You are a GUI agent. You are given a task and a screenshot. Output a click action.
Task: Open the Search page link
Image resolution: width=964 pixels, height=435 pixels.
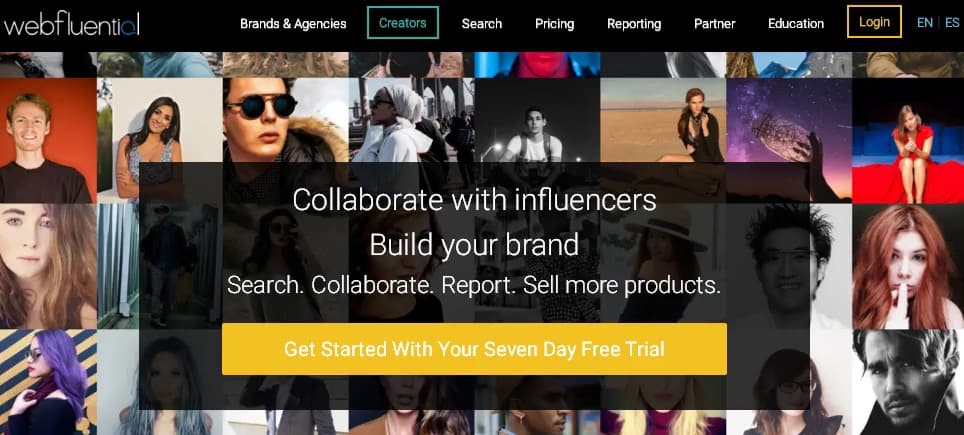[x=482, y=24]
